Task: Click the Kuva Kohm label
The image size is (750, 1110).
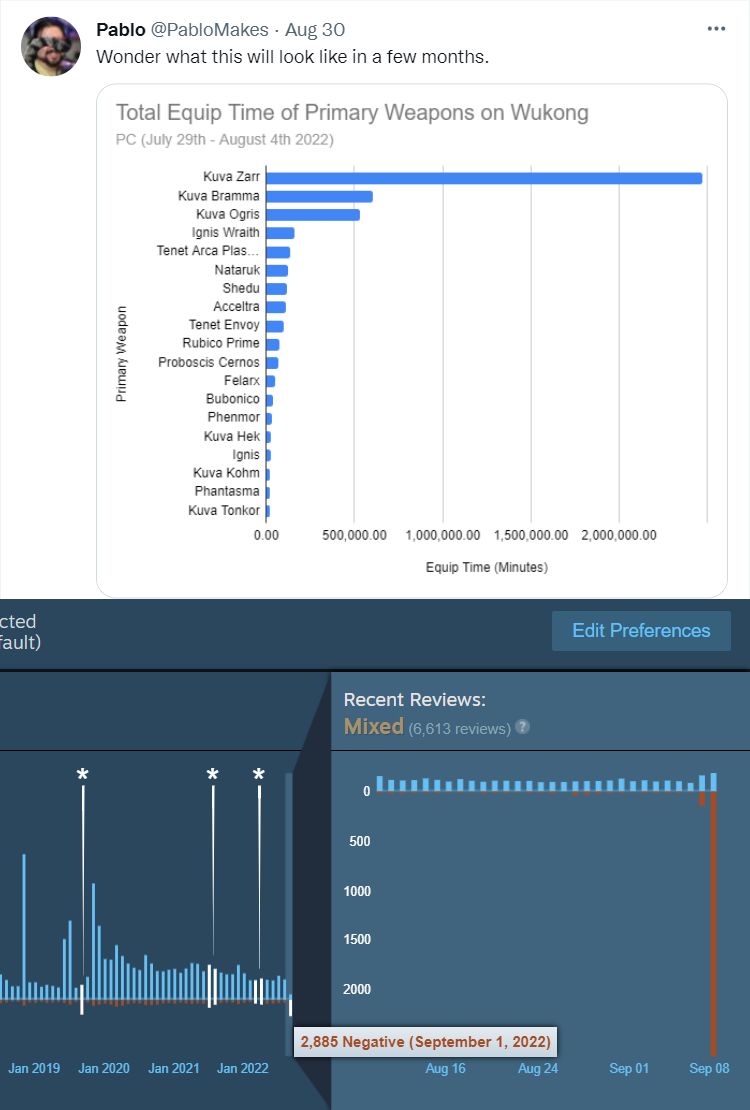Action: click(227, 473)
